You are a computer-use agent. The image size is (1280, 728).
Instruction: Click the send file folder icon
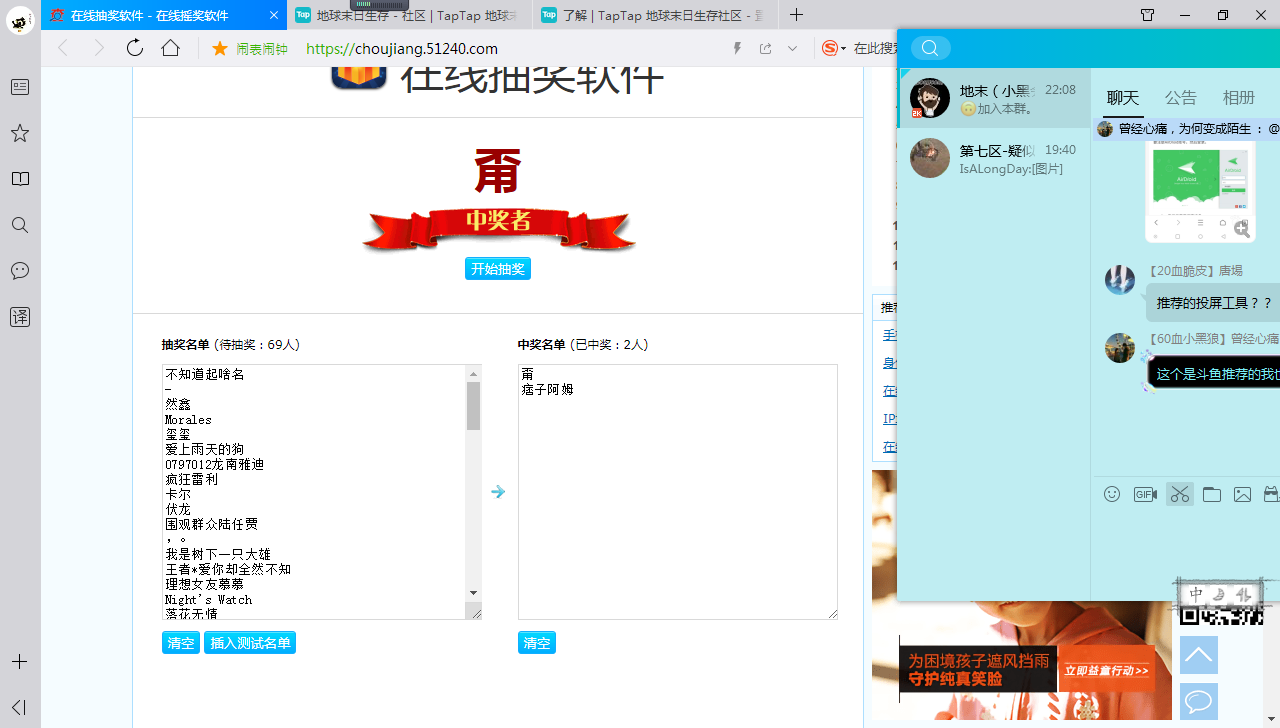click(1212, 494)
